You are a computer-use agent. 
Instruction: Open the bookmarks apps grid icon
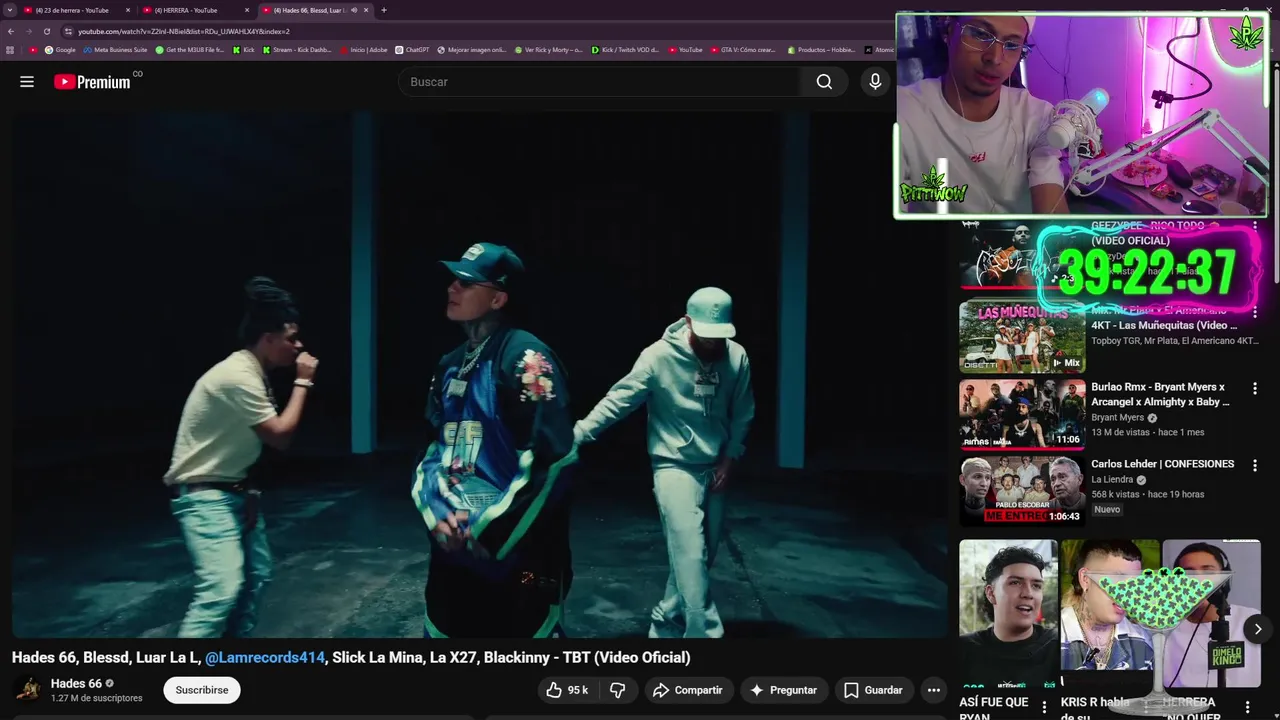tap(10, 50)
